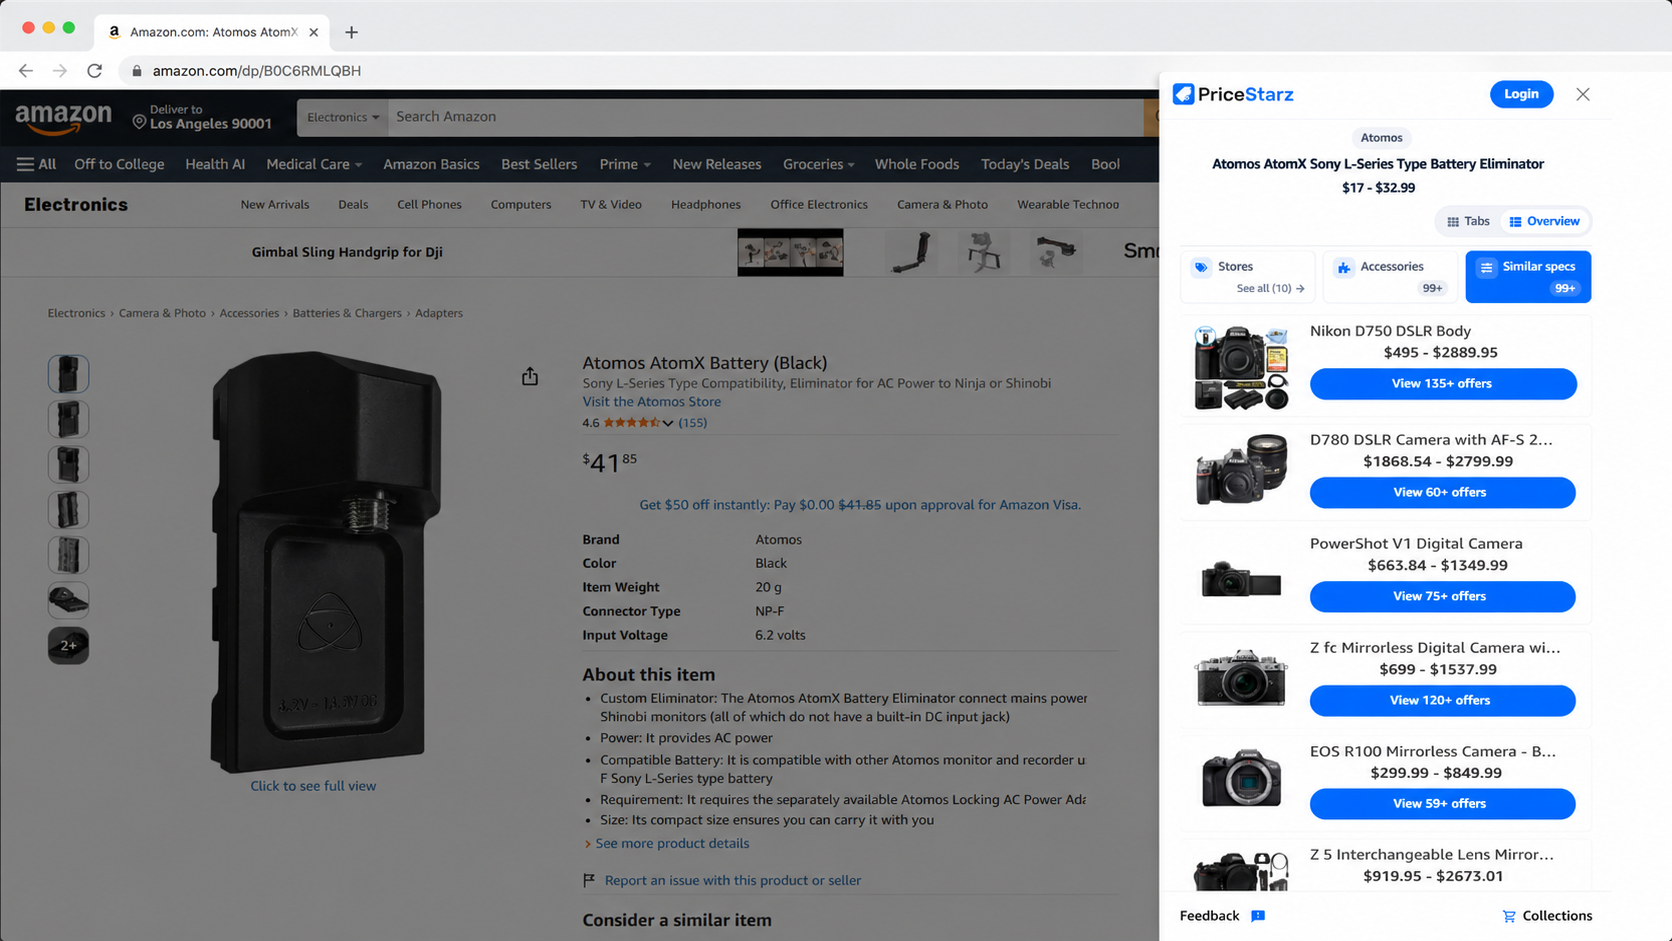1672x941 pixels.
Task: Expand the Prime dropdown menu
Action: pos(625,164)
